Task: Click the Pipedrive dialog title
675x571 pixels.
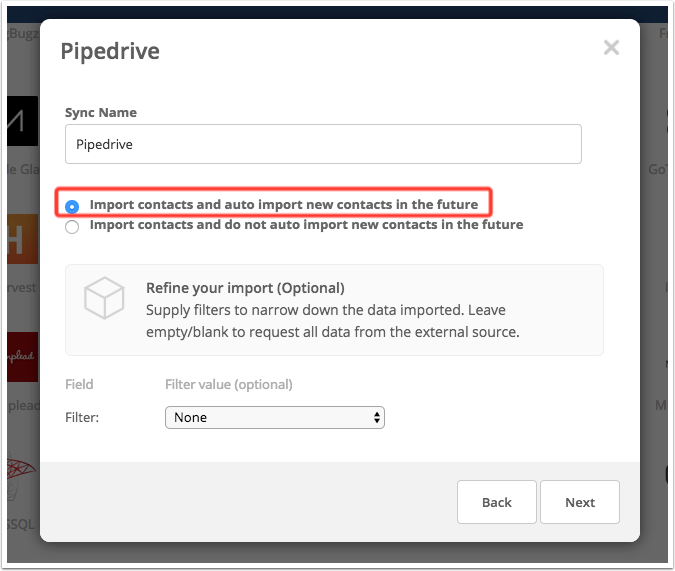Action: tap(110, 51)
